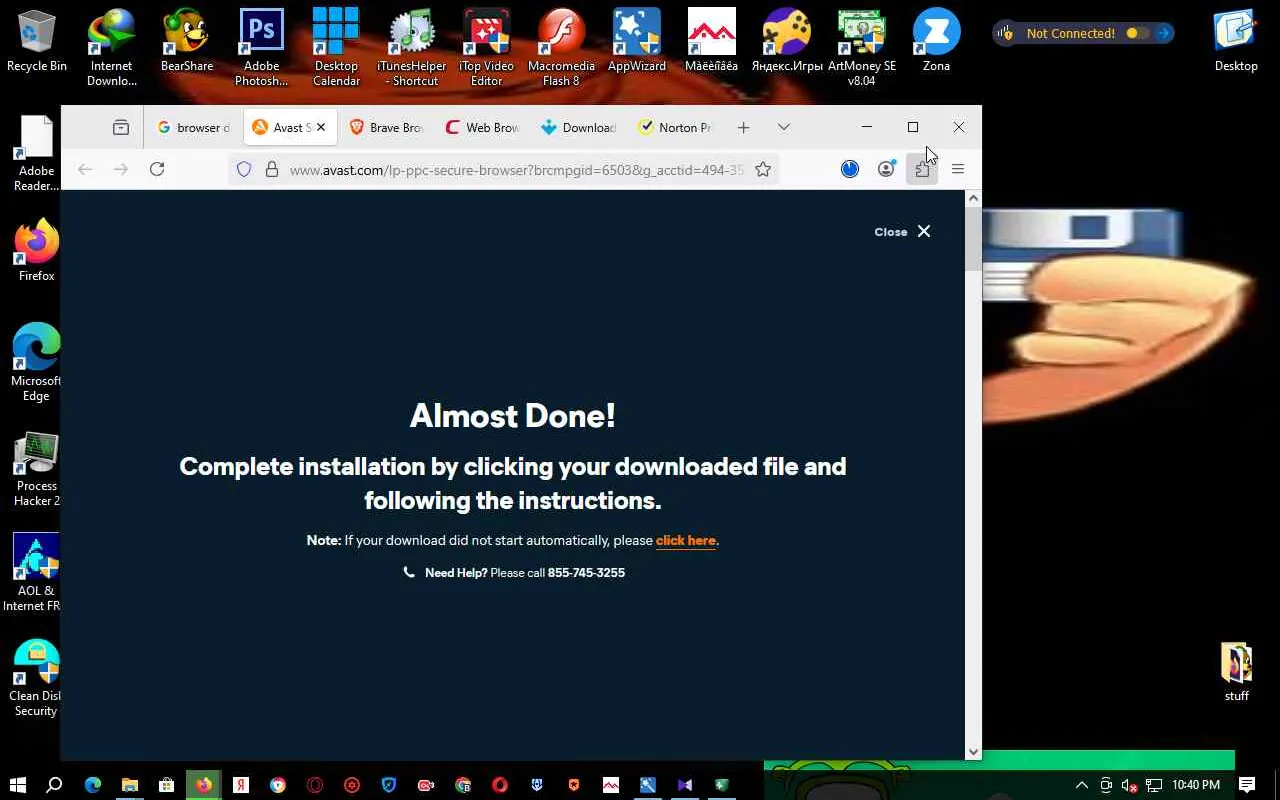Open the stuff archive on the desktop
Image resolution: width=1280 pixels, height=800 pixels.
1237,672
